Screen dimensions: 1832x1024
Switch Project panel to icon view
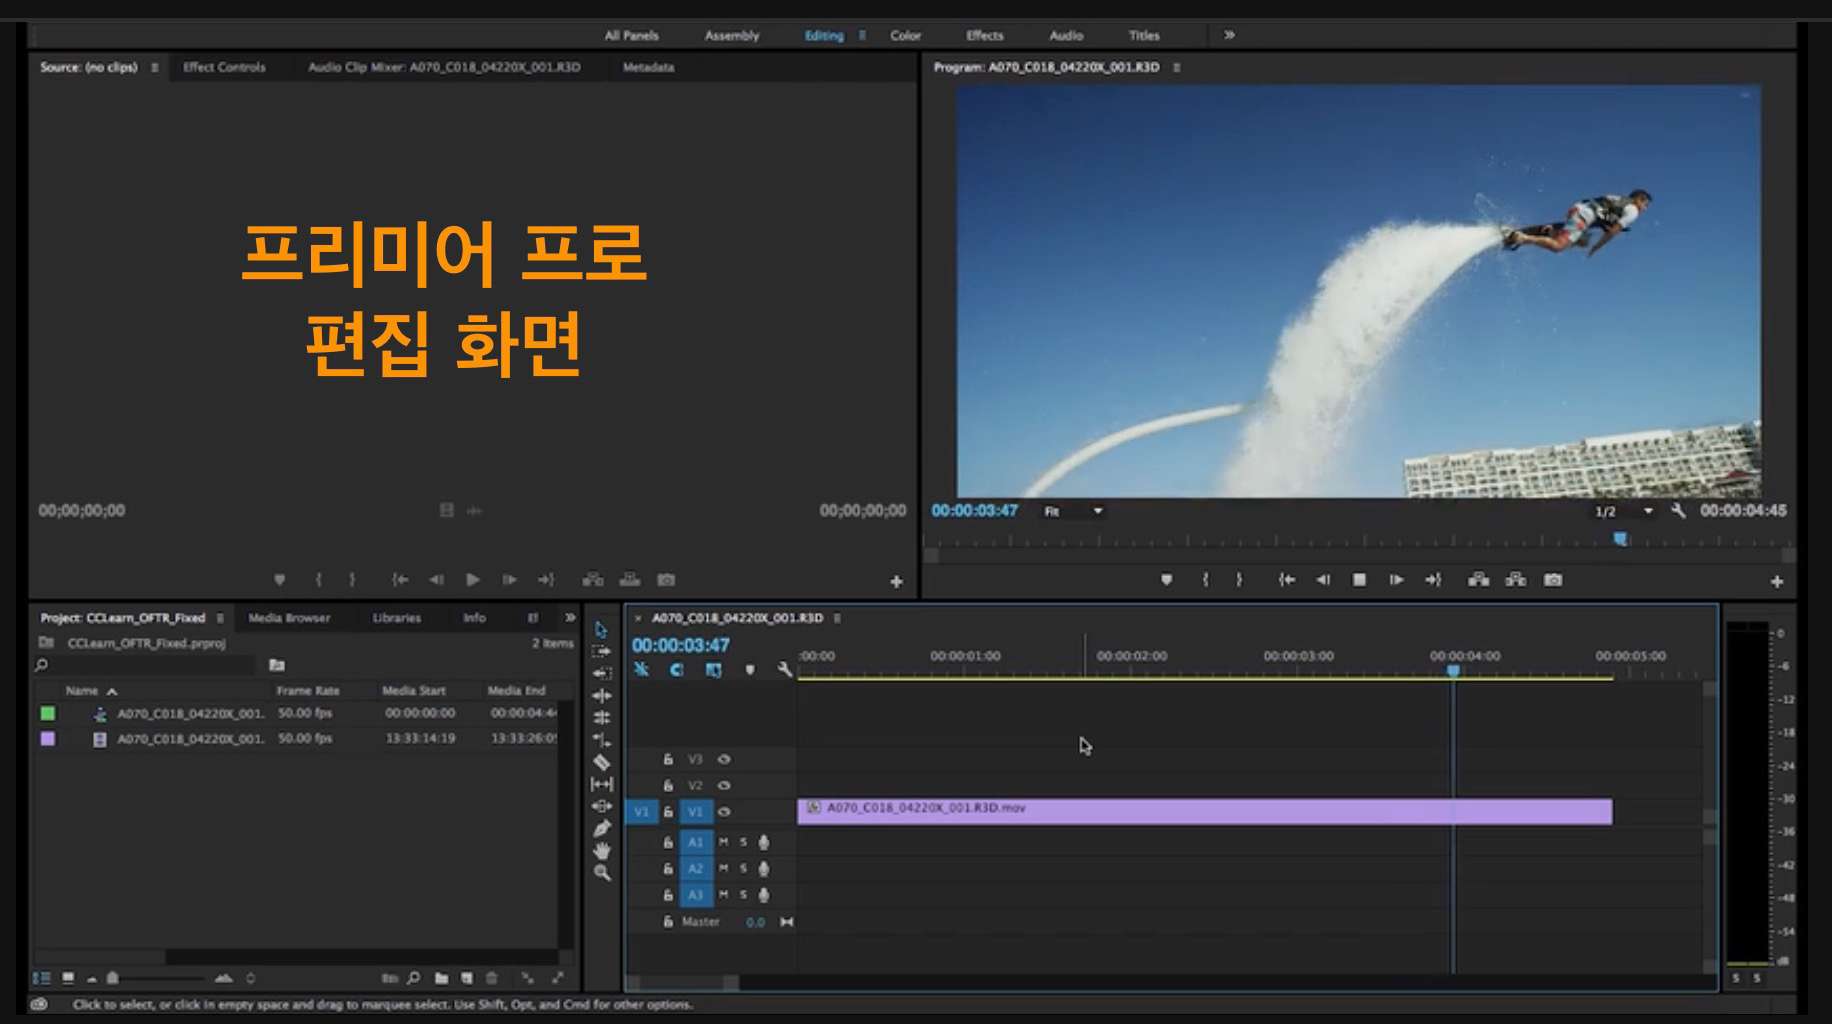[68, 978]
